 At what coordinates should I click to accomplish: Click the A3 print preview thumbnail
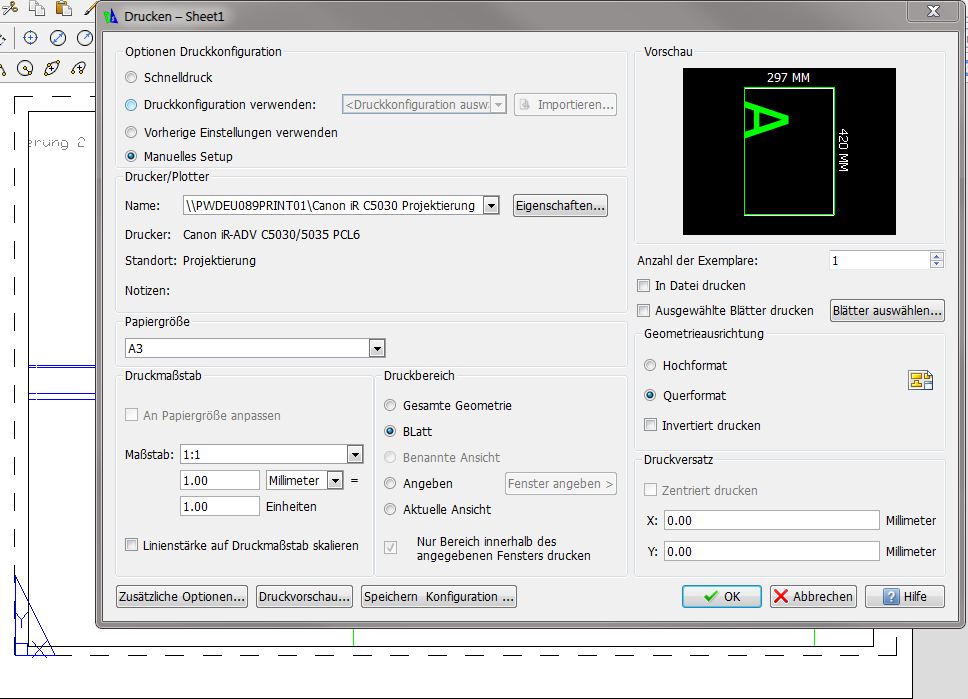point(789,151)
